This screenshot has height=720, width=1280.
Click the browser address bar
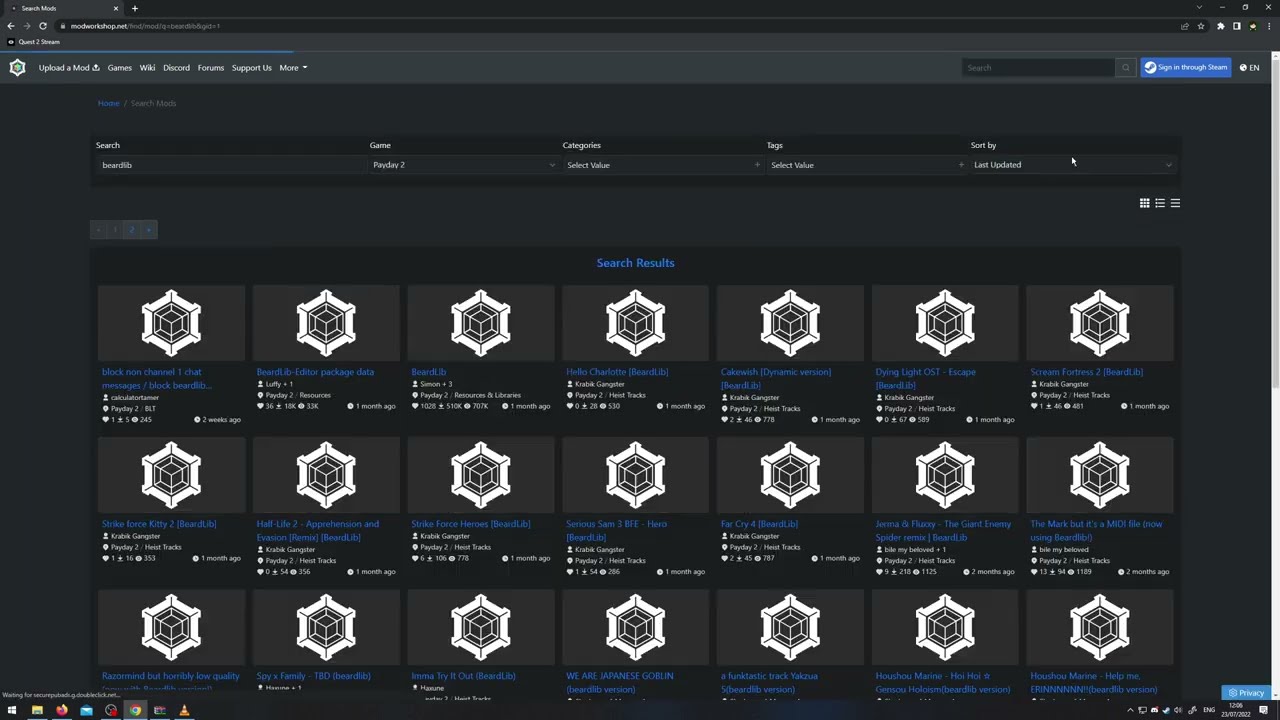click(620, 26)
